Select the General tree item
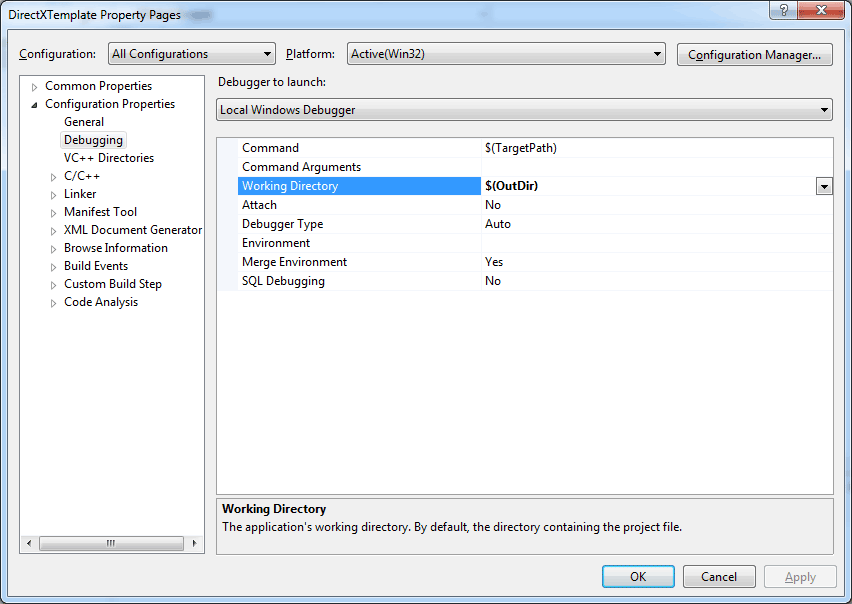Image resolution: width=852 pixels, height=604 pixels. click(84, 122)
